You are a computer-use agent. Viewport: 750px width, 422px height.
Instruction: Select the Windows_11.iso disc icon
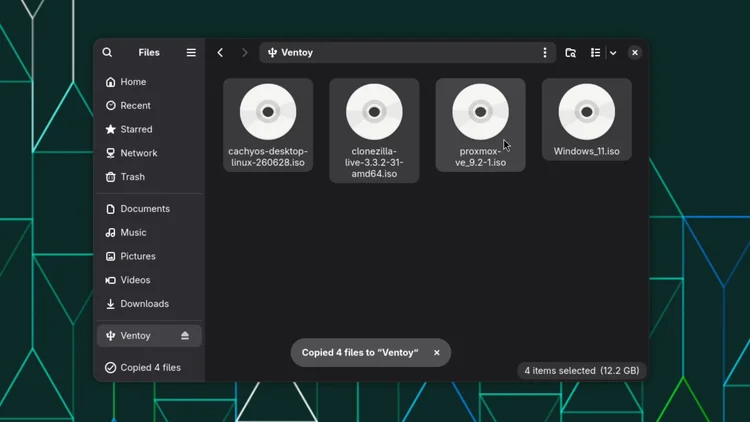[586, 111]
